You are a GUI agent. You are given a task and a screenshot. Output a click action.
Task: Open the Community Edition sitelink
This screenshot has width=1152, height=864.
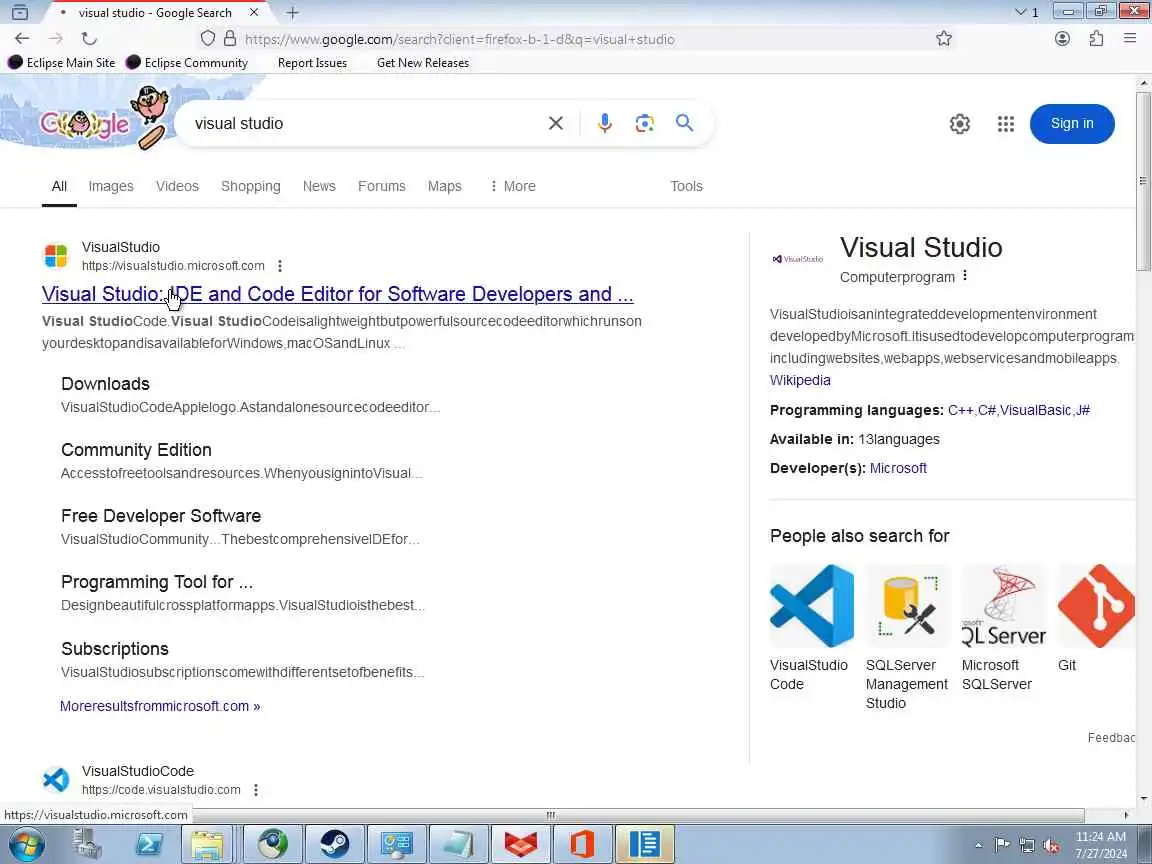136,450
